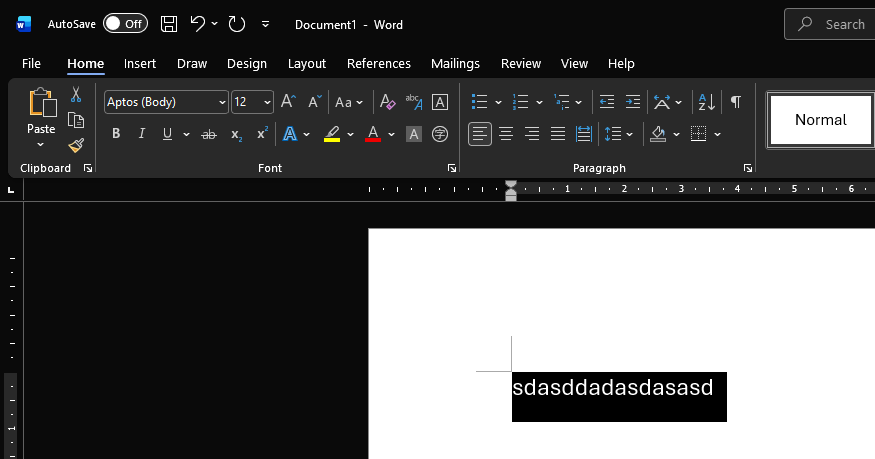
Task: Switch to the Draw tab
Action: [192, 64]
